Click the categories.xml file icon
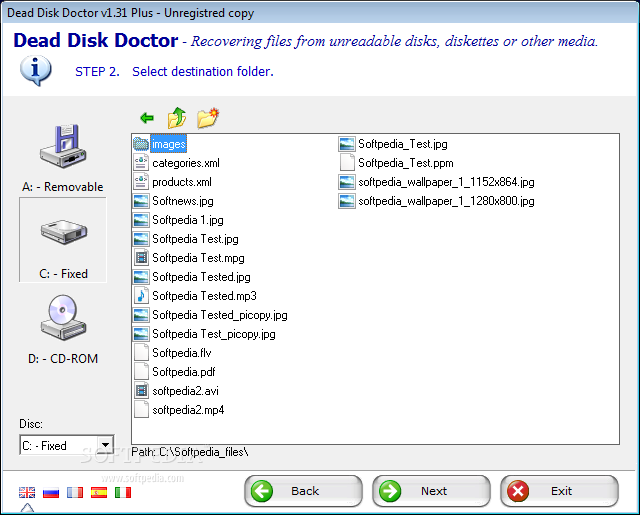 [x=141, y=163]
